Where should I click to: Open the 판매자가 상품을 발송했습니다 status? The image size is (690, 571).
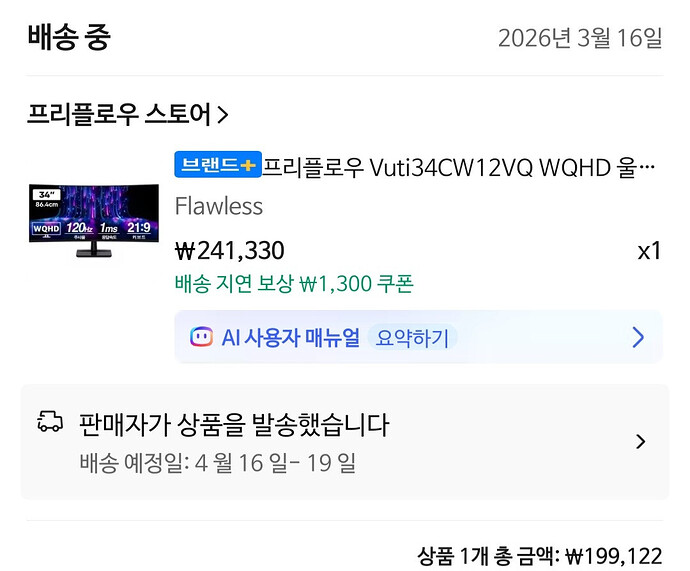tap(234, 425)
